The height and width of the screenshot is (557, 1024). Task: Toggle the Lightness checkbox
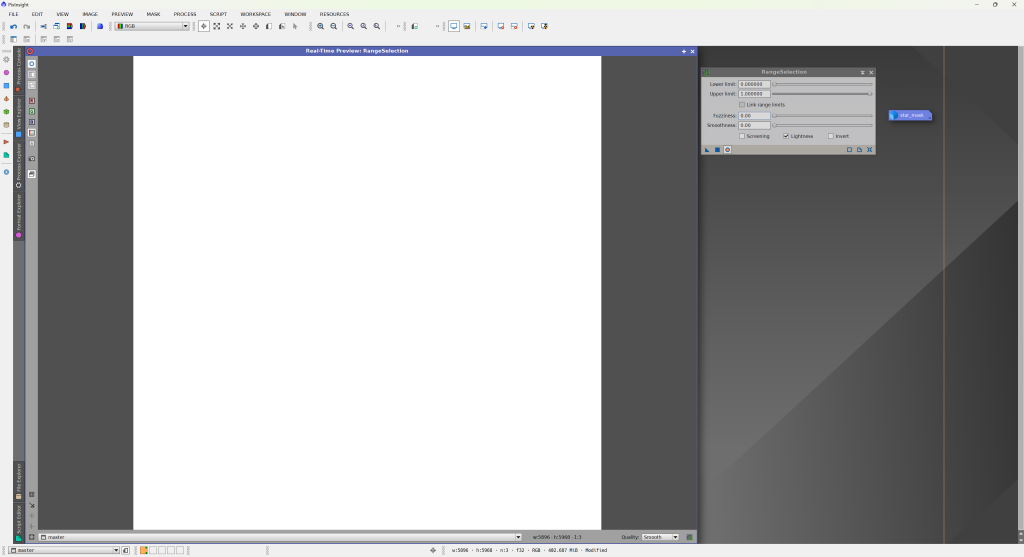[786, 136]
